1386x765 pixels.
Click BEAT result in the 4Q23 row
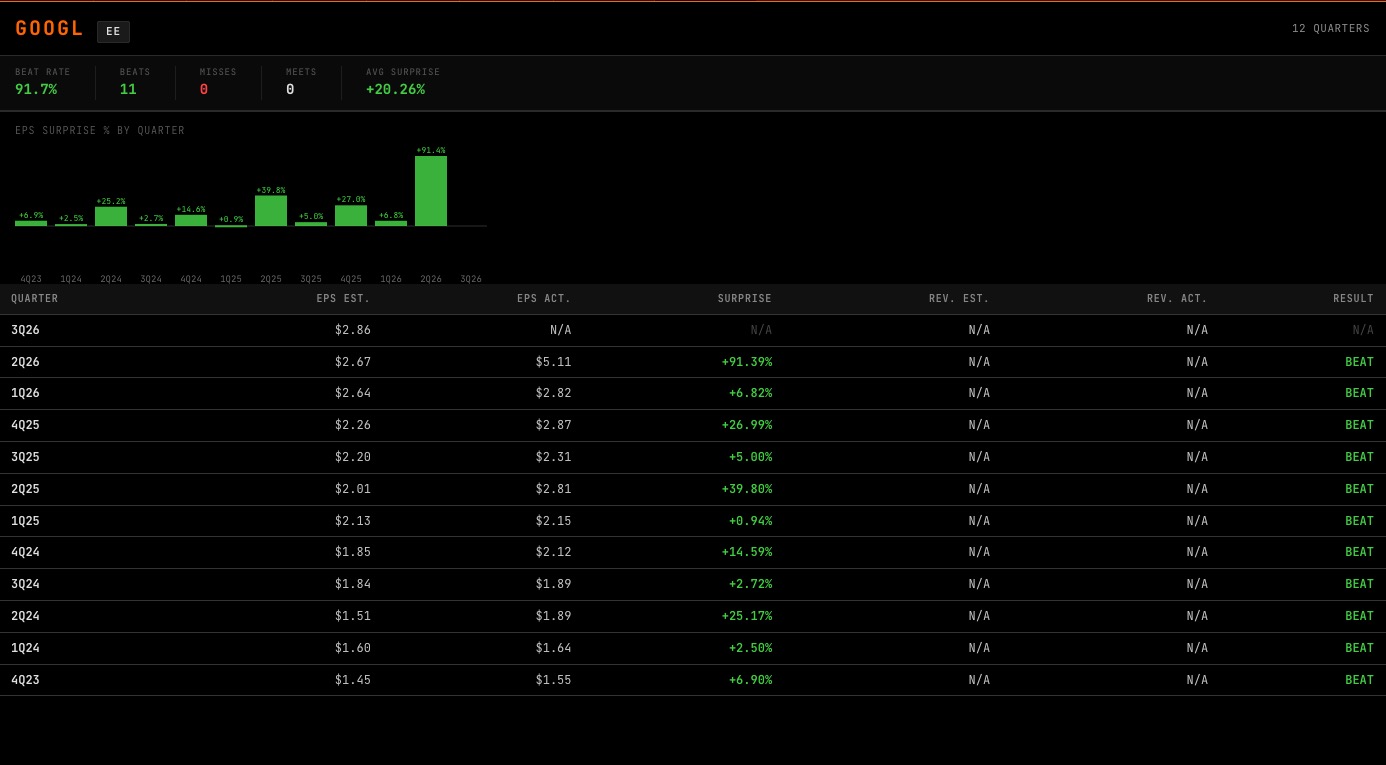pyautogui.click(x=1359, y=680)
